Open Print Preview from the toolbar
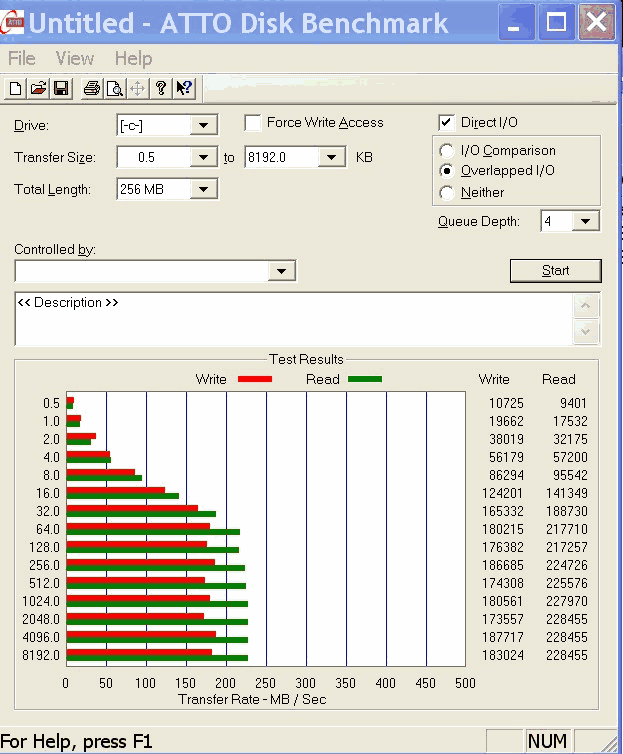Screen dimensions: 623x754 [x=114, y=89]
